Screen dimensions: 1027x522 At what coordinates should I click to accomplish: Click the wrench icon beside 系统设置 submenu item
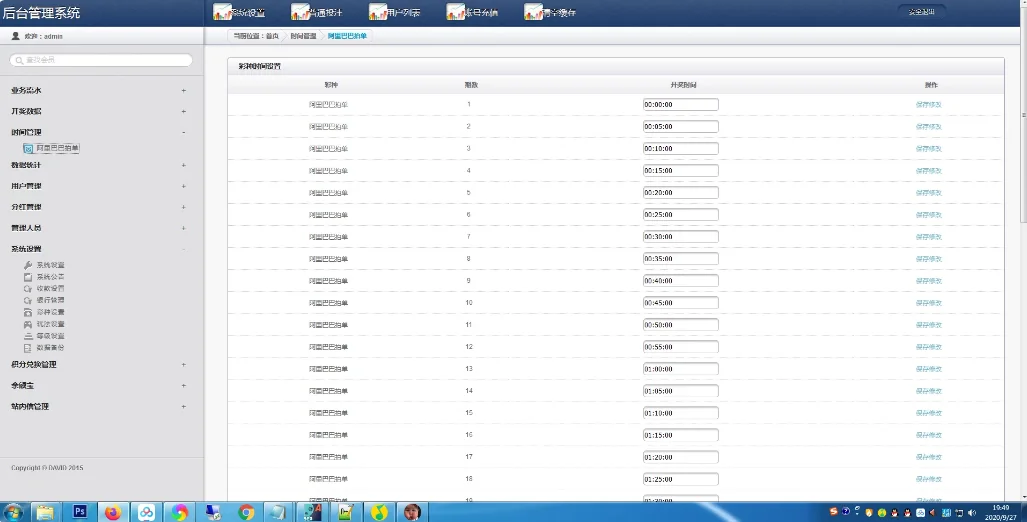click(28, 265)
